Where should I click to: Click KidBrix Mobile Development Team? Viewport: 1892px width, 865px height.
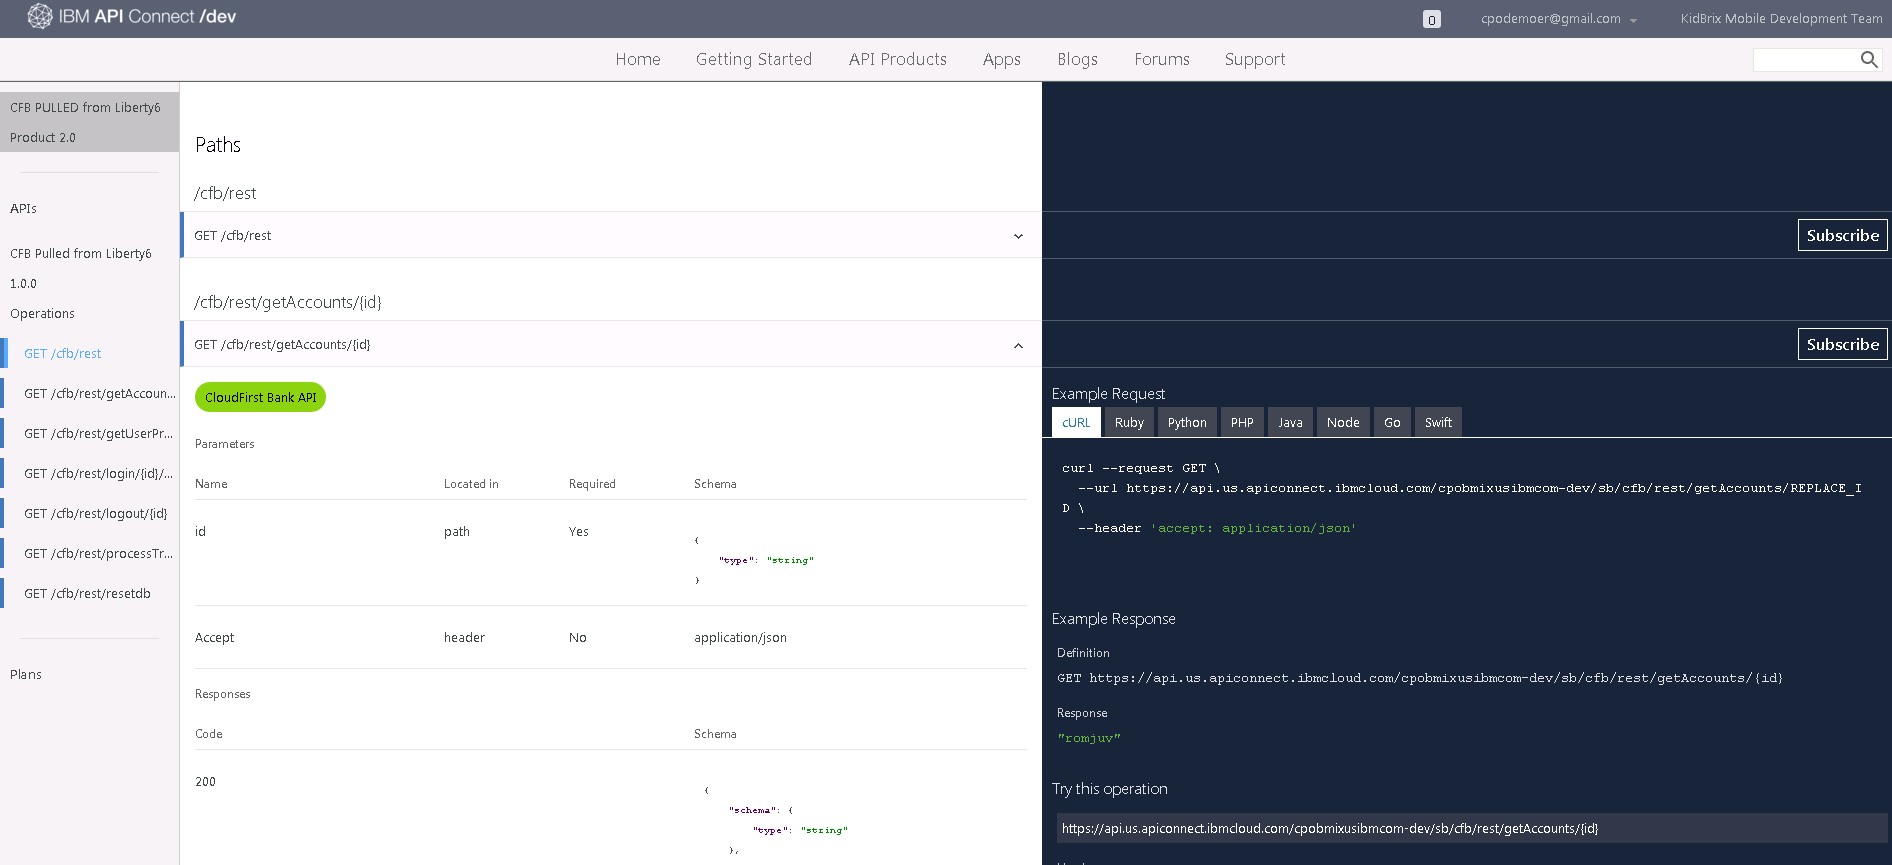[x=1781, y=19]
